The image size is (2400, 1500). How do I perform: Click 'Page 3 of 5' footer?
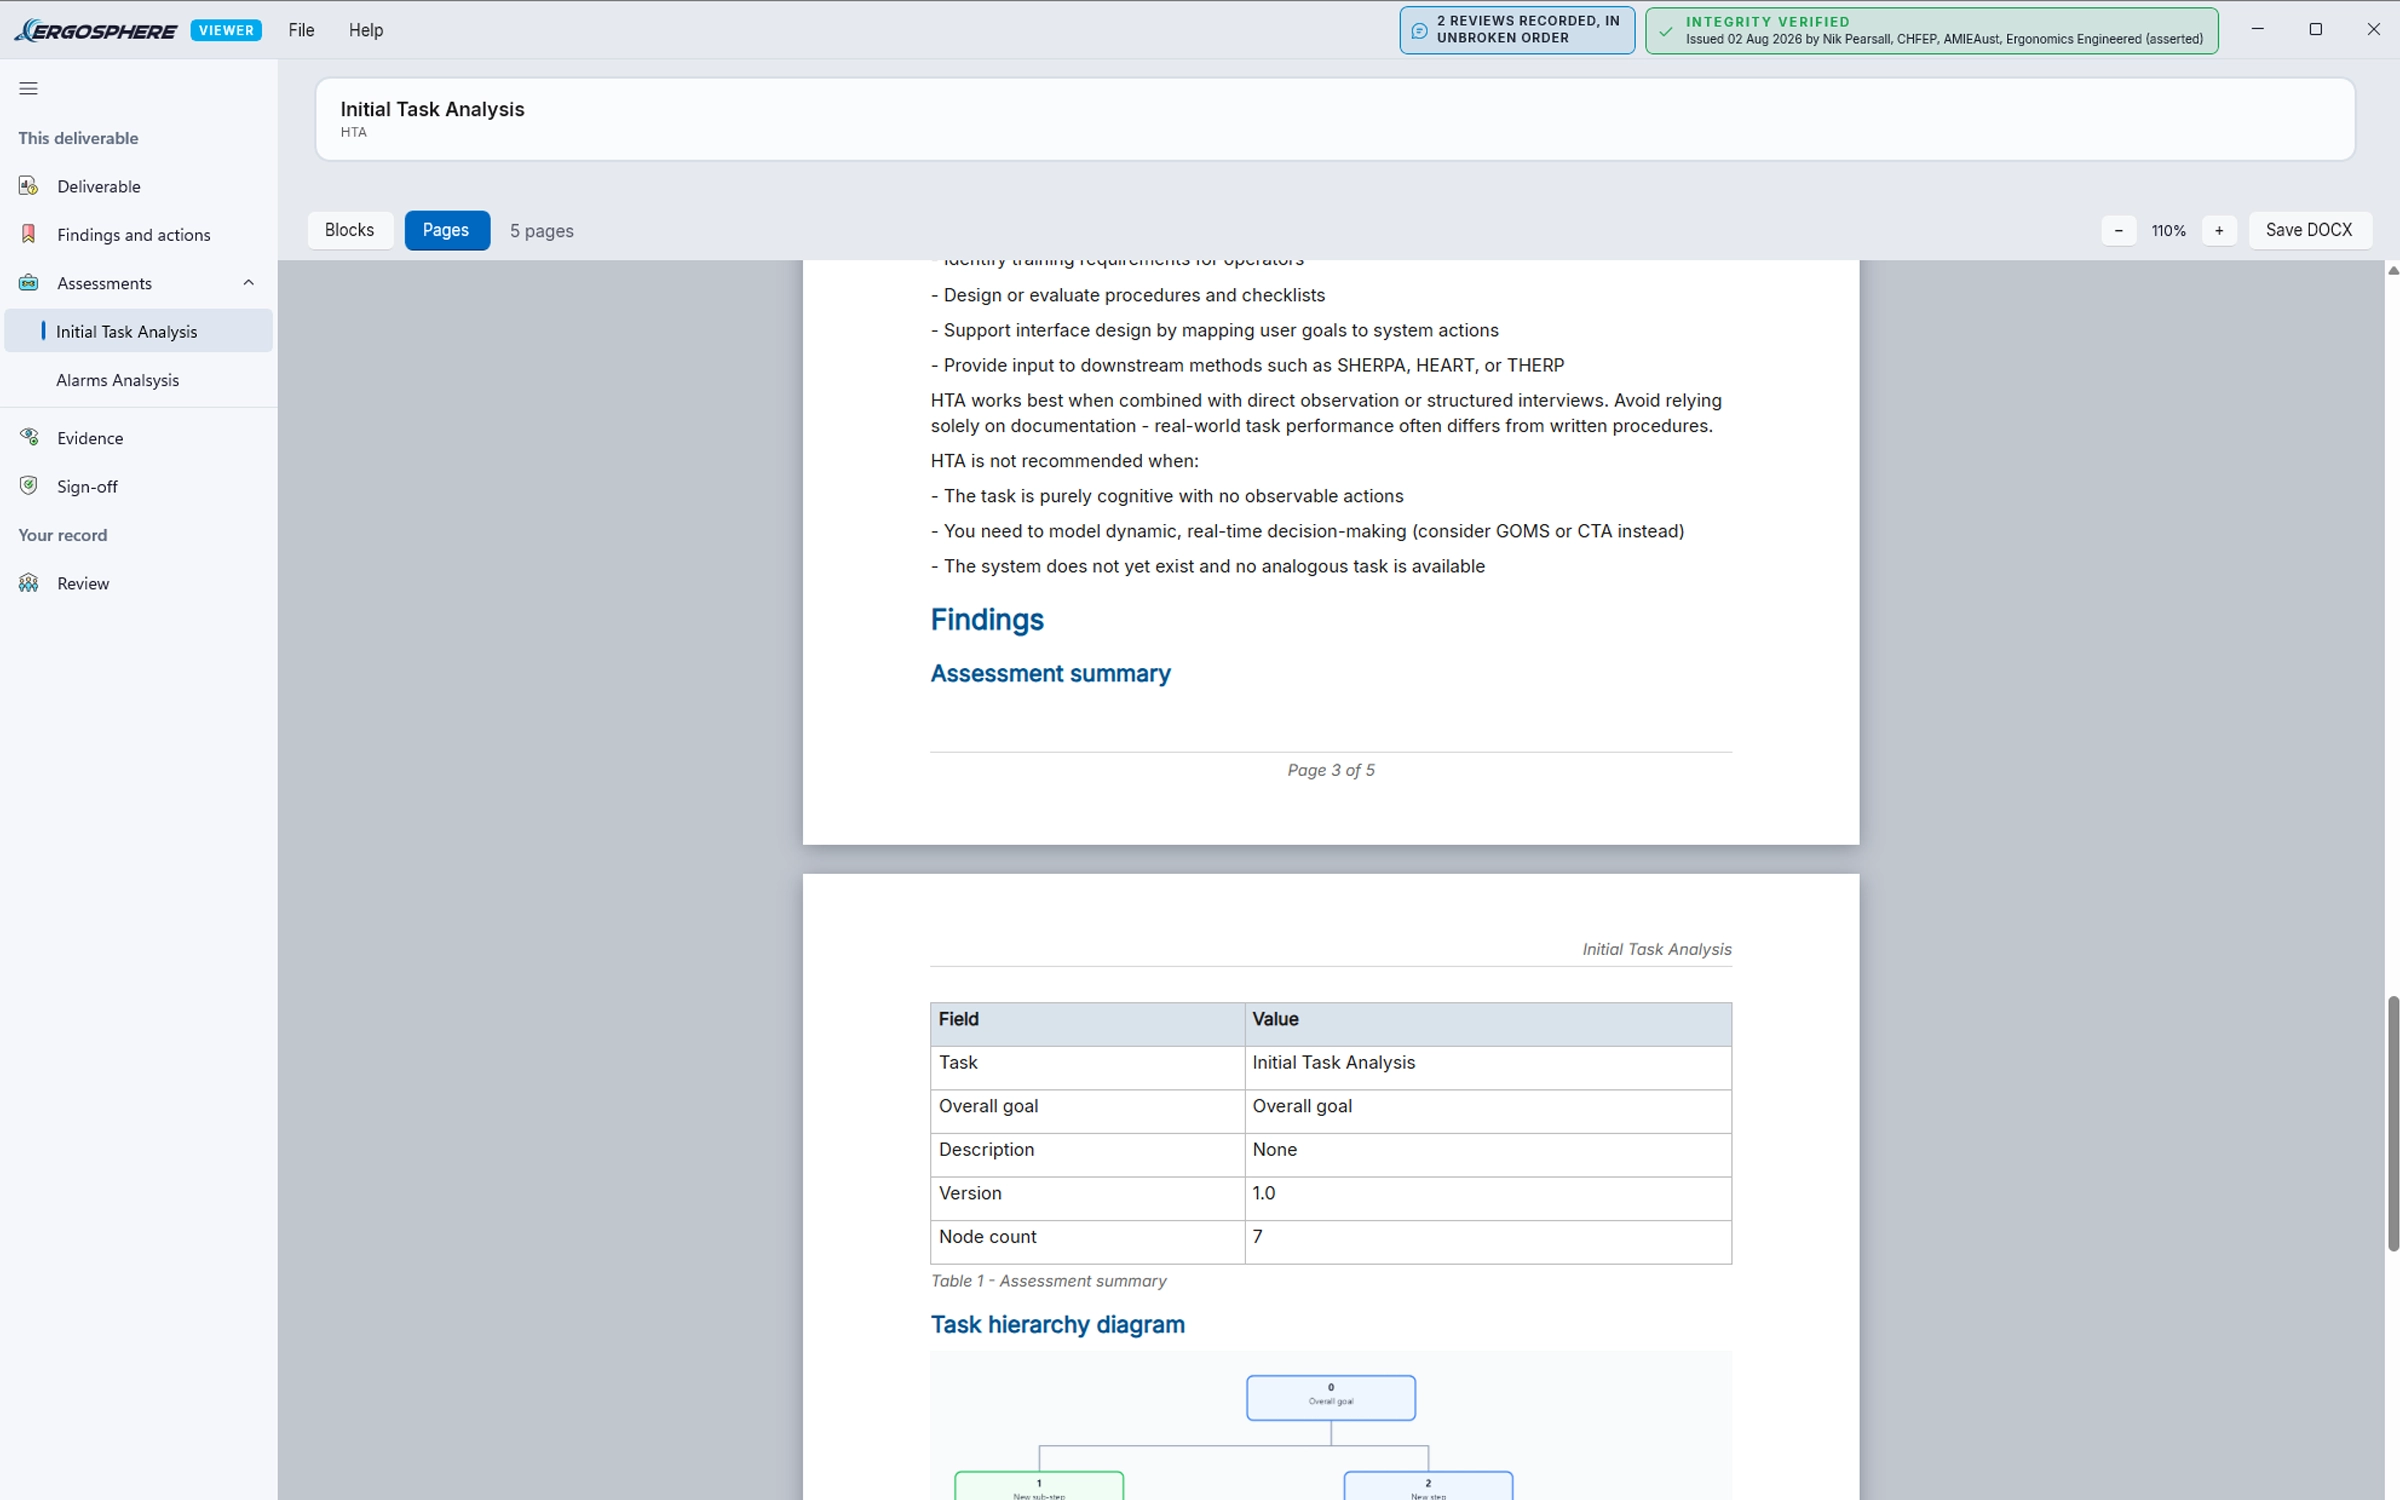click(1330, 770)
